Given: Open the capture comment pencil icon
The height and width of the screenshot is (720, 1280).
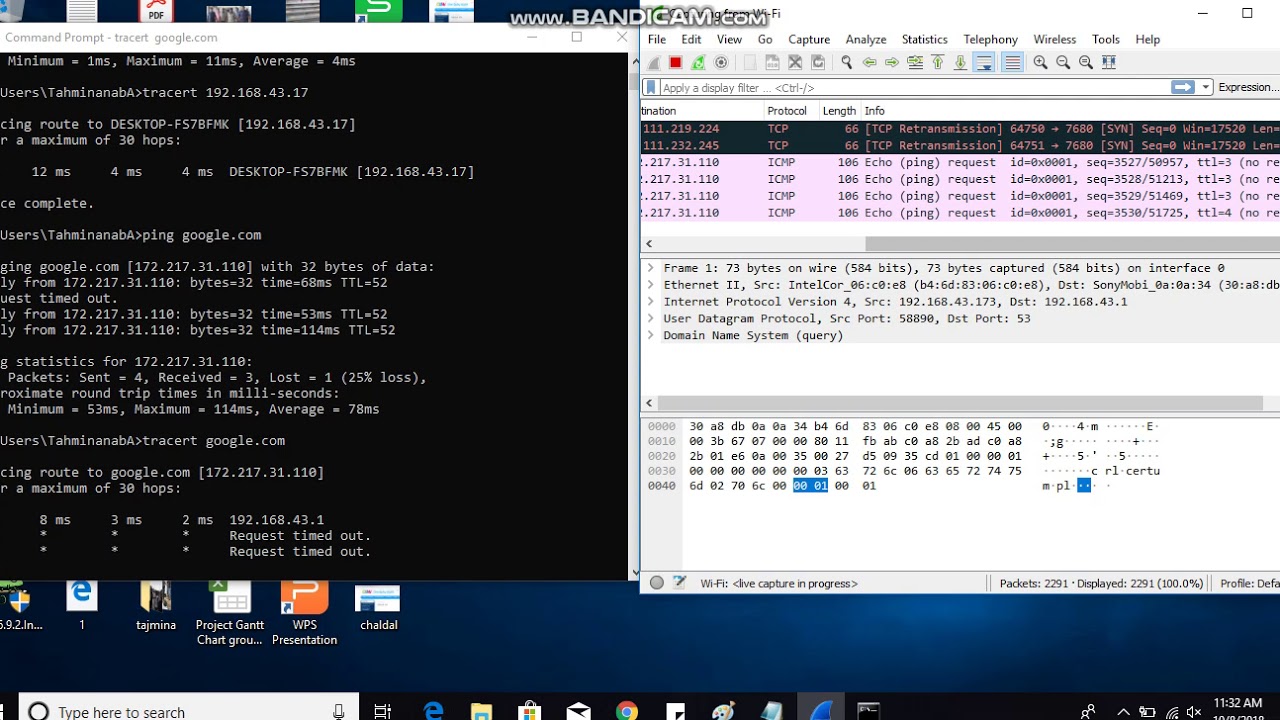Looking at the screenshot, I should coord(680,583).
